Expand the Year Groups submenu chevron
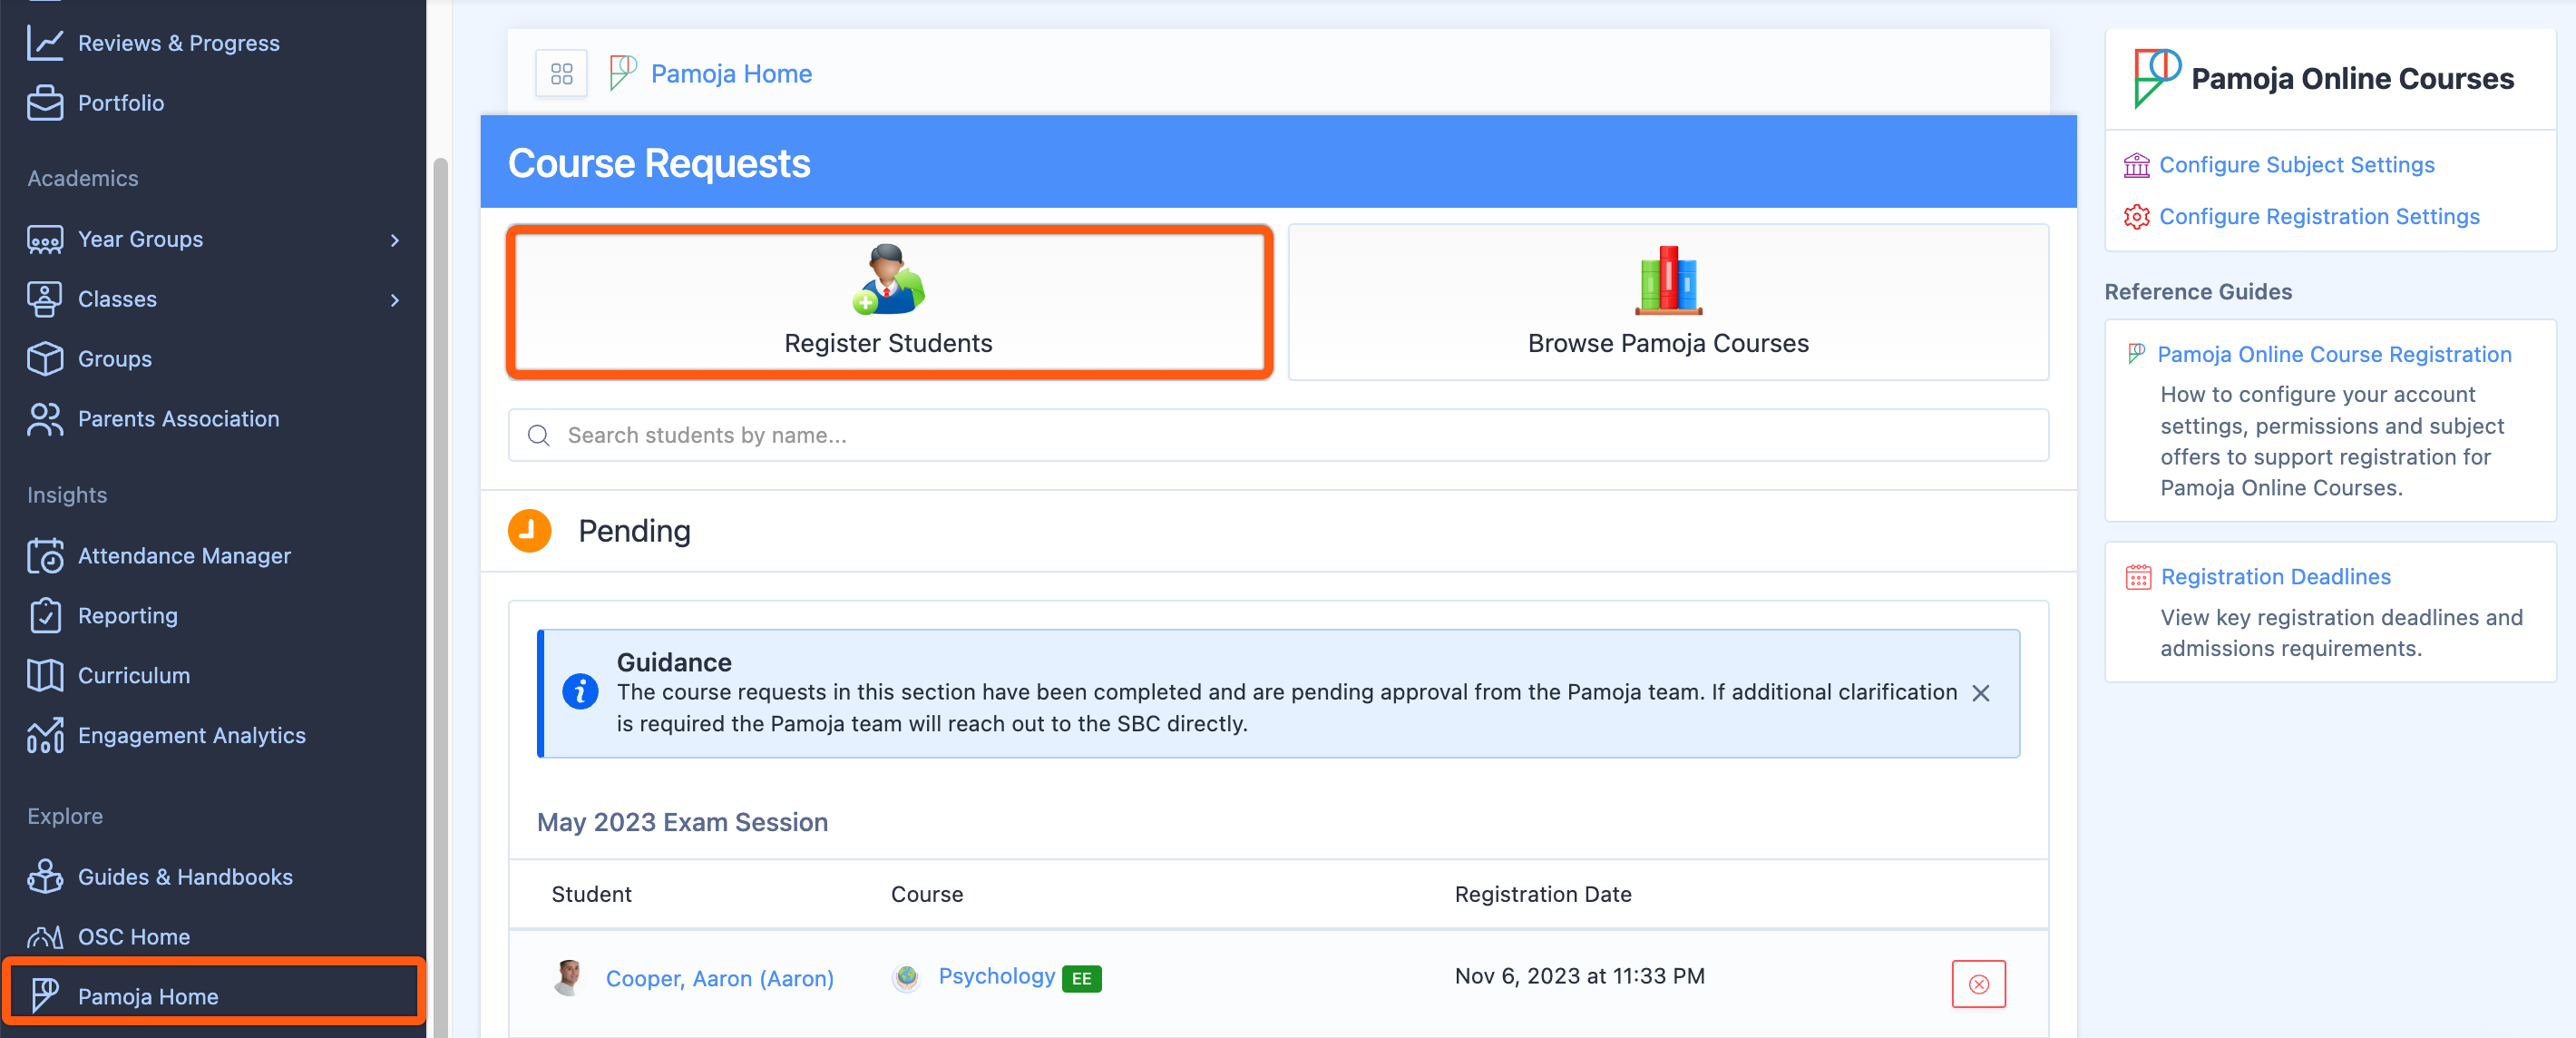 (x=395, y=240)
